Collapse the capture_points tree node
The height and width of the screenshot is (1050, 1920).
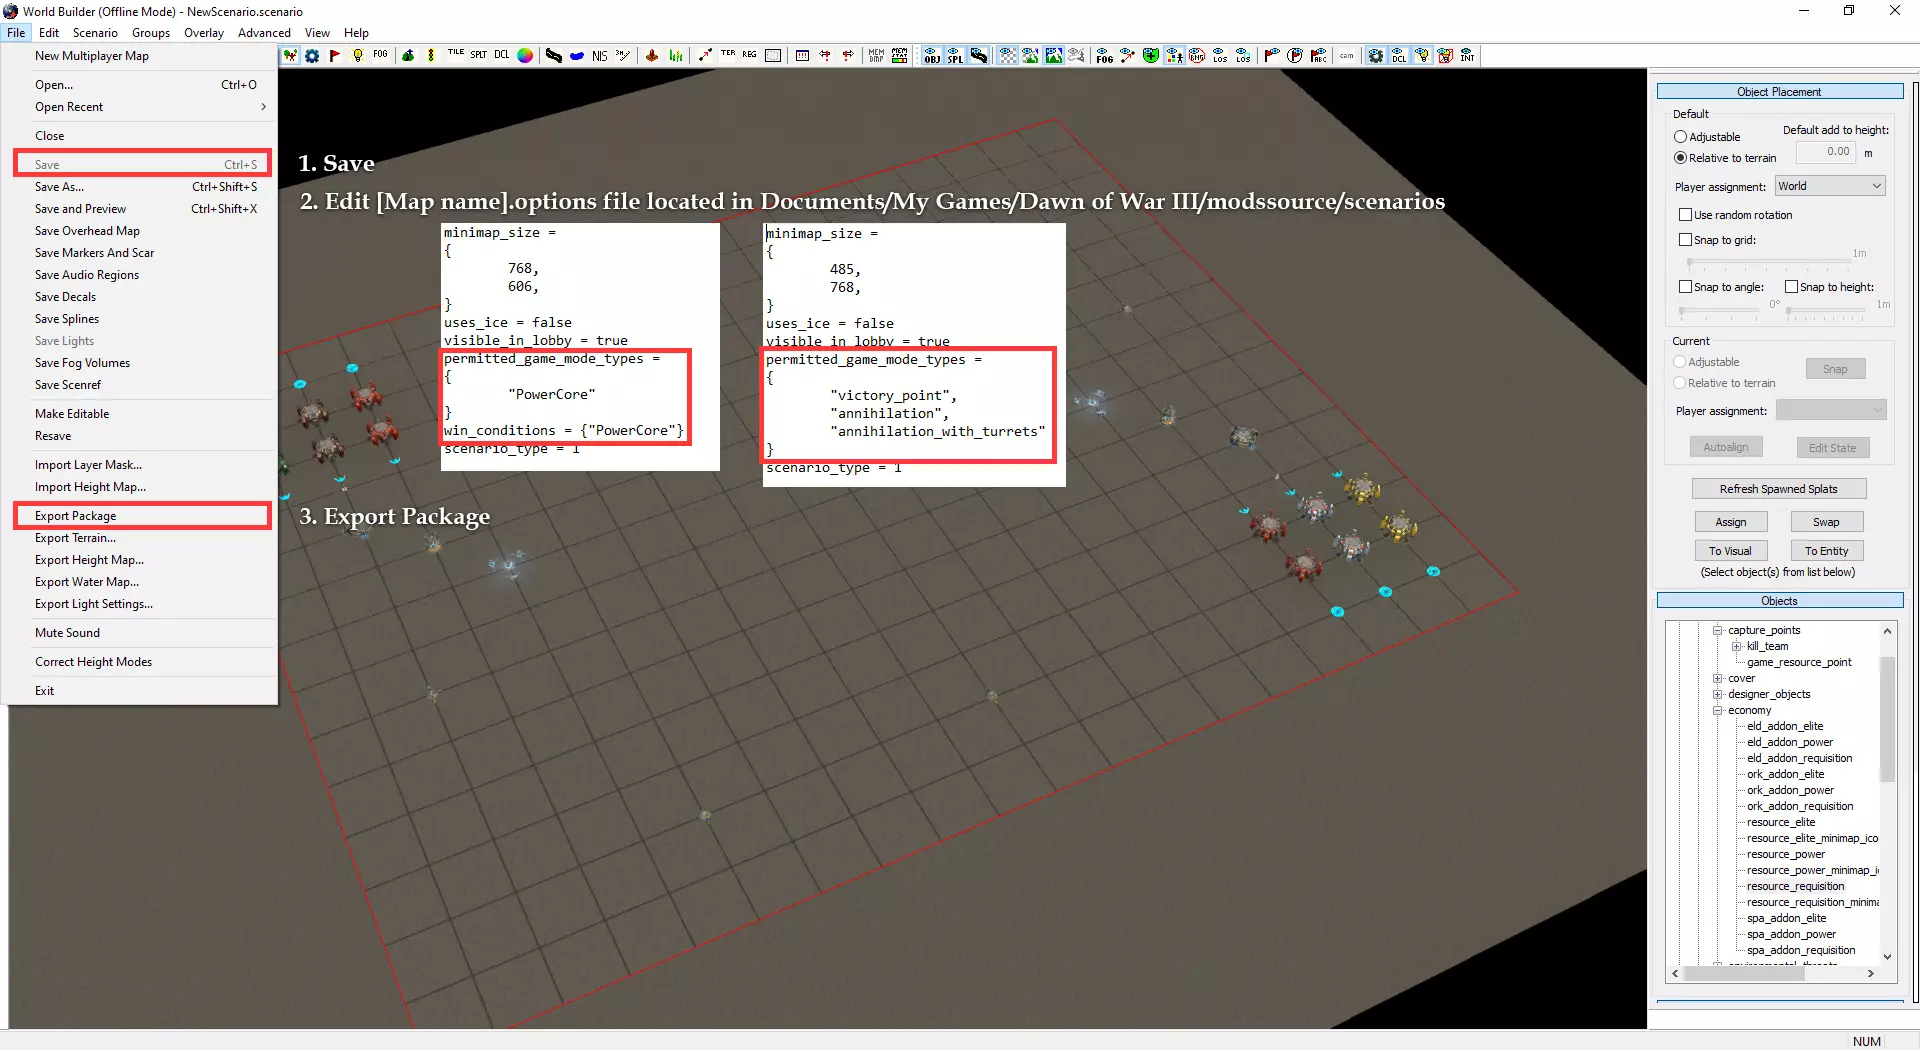1718,631
